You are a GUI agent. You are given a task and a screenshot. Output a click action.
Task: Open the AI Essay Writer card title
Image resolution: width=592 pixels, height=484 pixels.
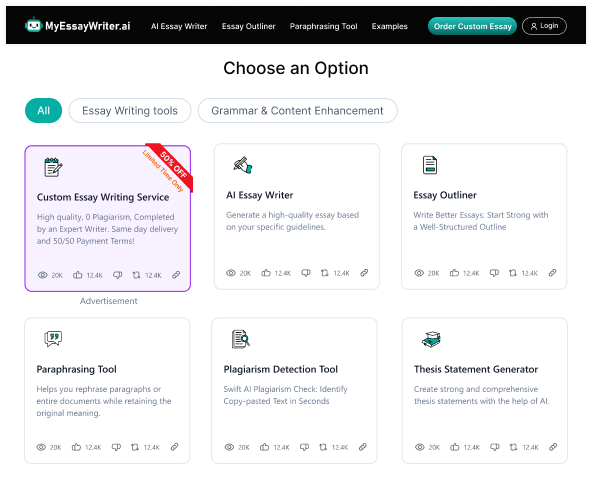coord(259,195)
